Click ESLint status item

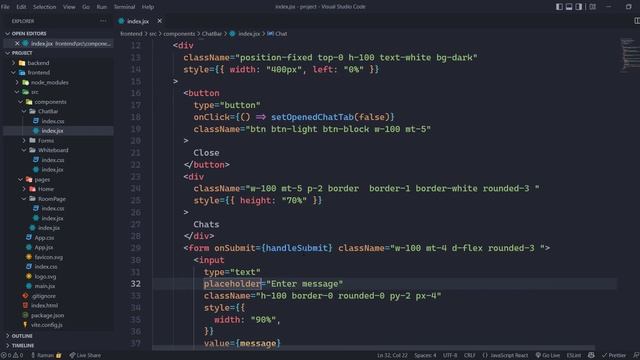coord(573,356)
